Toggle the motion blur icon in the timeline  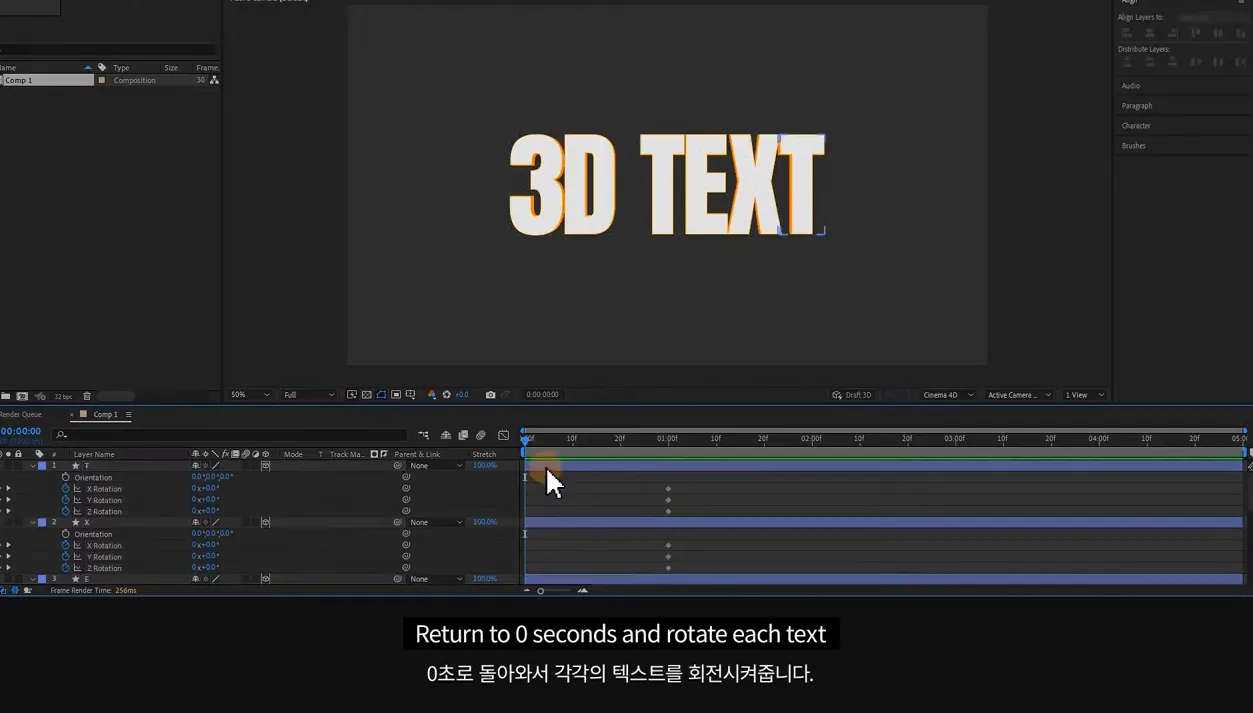(481, 435)
